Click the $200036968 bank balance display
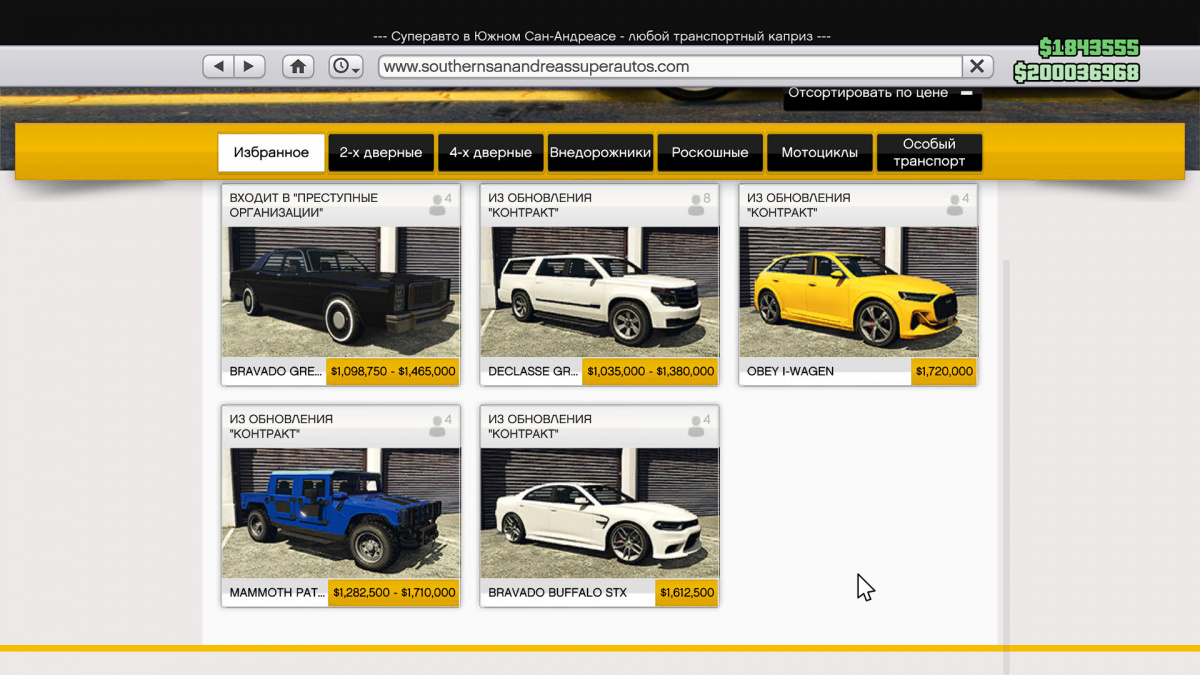 click(x=1077, y=72)
